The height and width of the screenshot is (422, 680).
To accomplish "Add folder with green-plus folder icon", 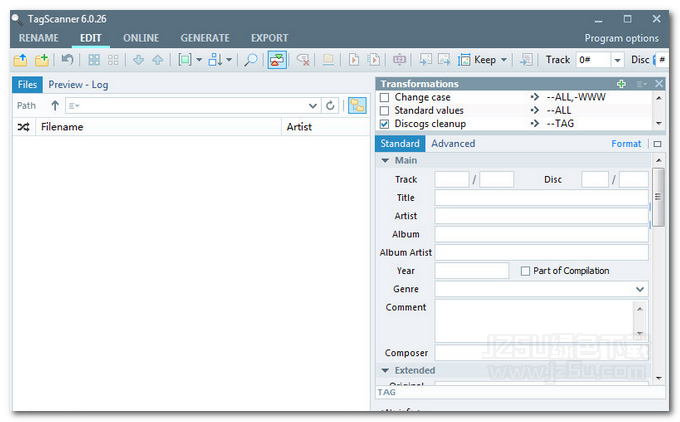I will coord(42,60).
